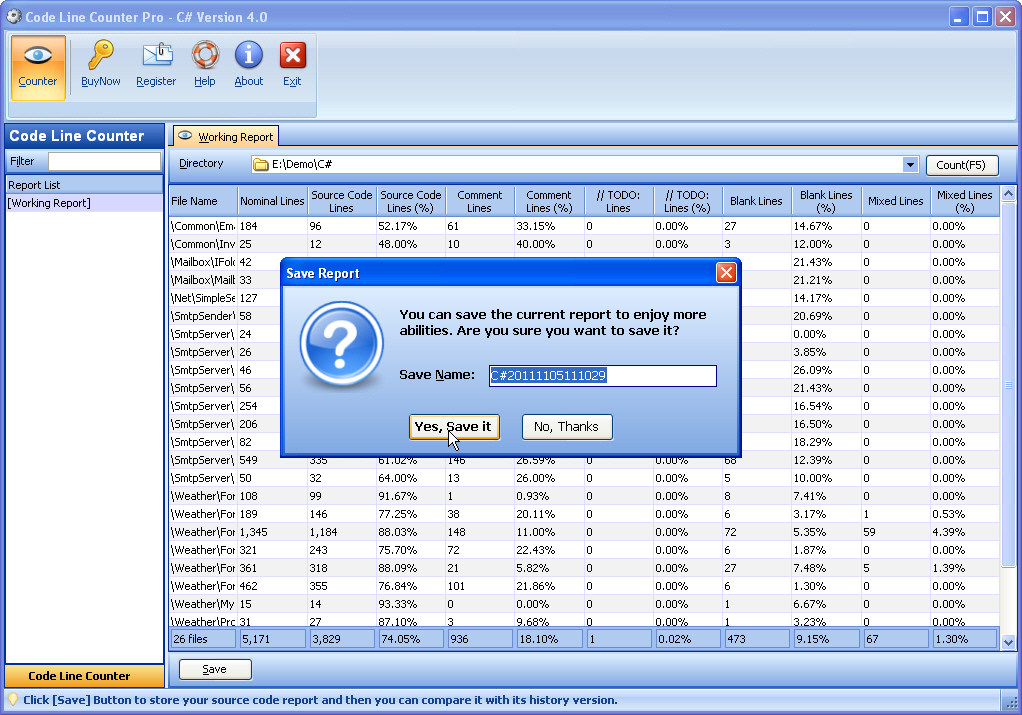Viewport: 1022px width, 715px height.
Task: Click the gear icon in the title bar
Action: click(x=14, y=16)
